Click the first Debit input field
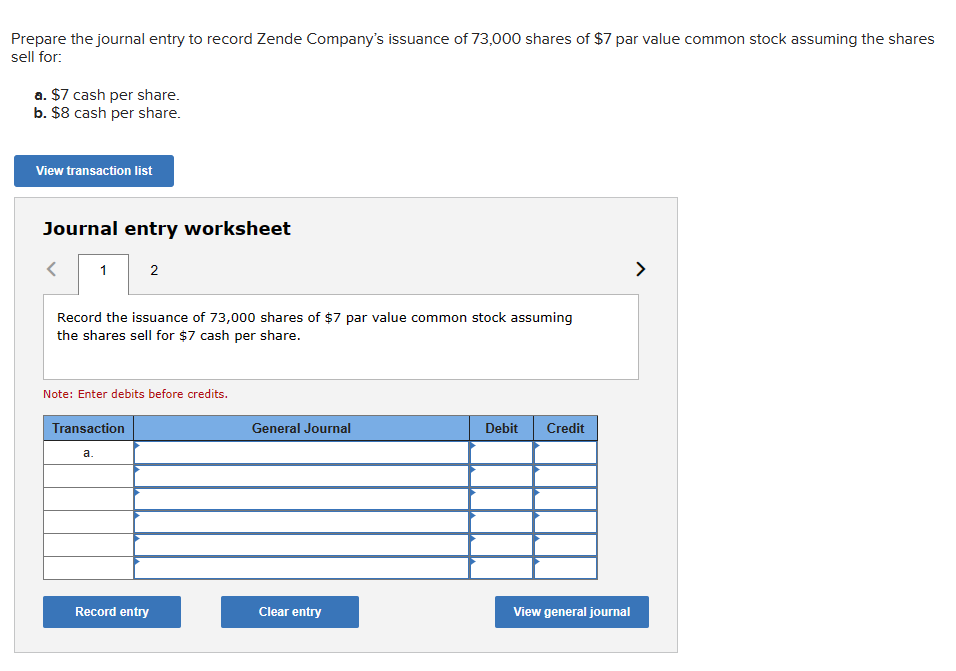The height and width of the screenshot is (671, 956). coord(501,451)
